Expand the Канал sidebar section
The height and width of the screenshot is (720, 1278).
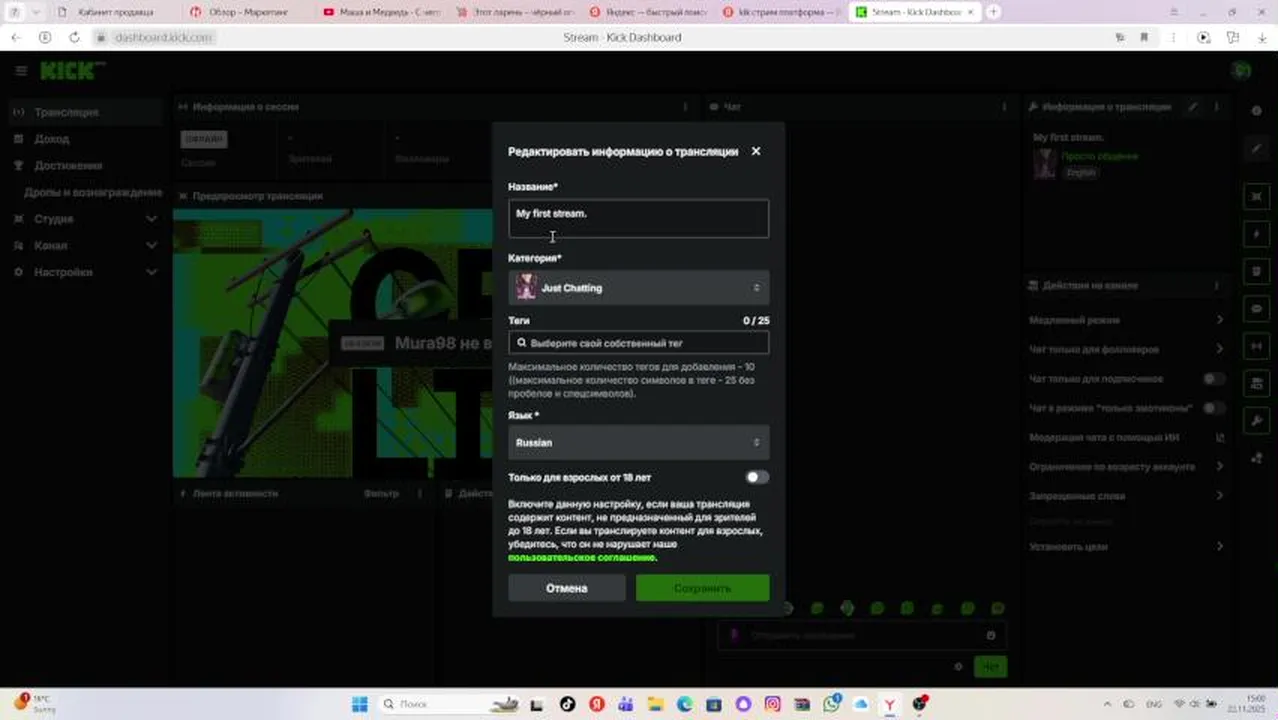(83, 245)
